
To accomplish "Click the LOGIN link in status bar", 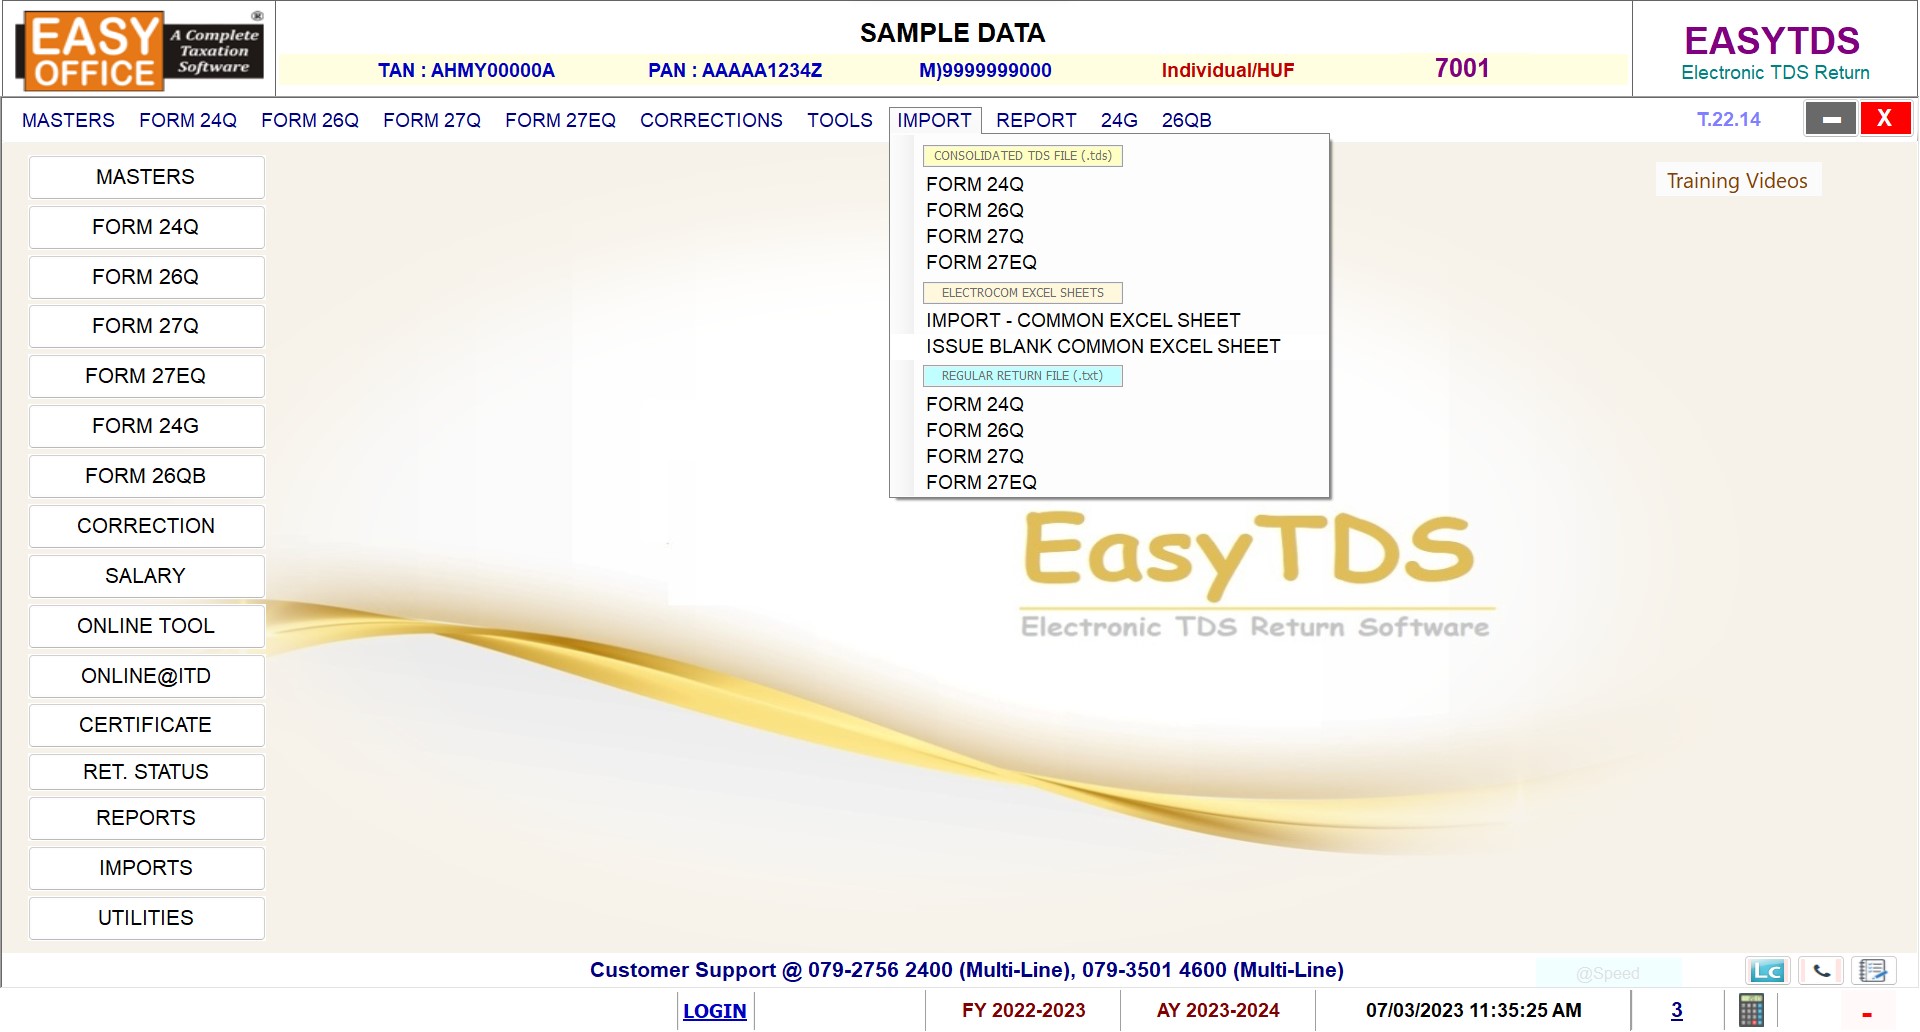I will pyautogui.click(x=714, y=1011).
